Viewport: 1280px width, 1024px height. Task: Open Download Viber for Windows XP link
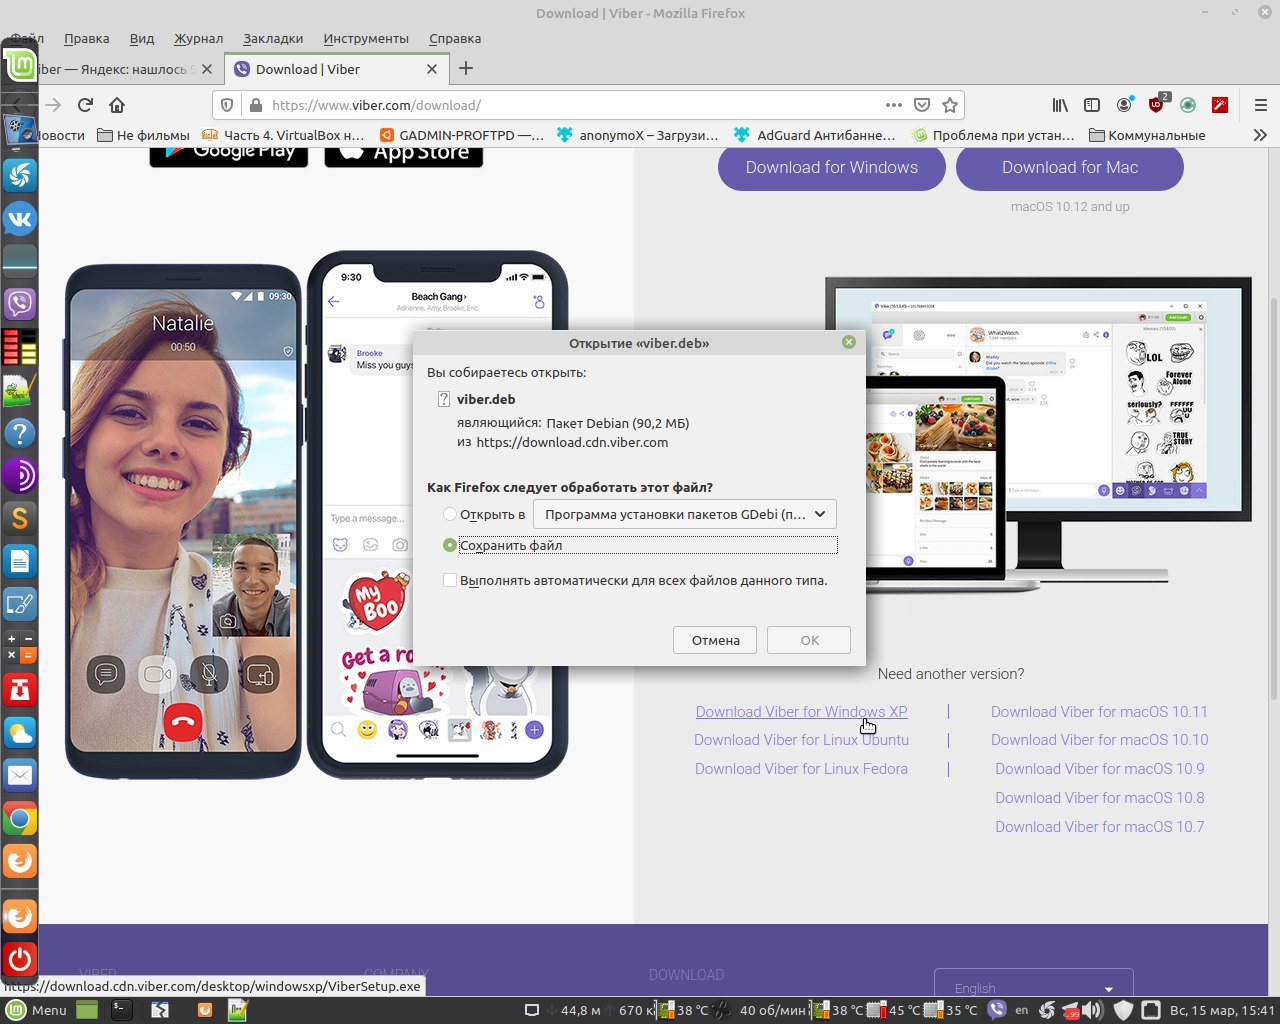coord(802,712)
